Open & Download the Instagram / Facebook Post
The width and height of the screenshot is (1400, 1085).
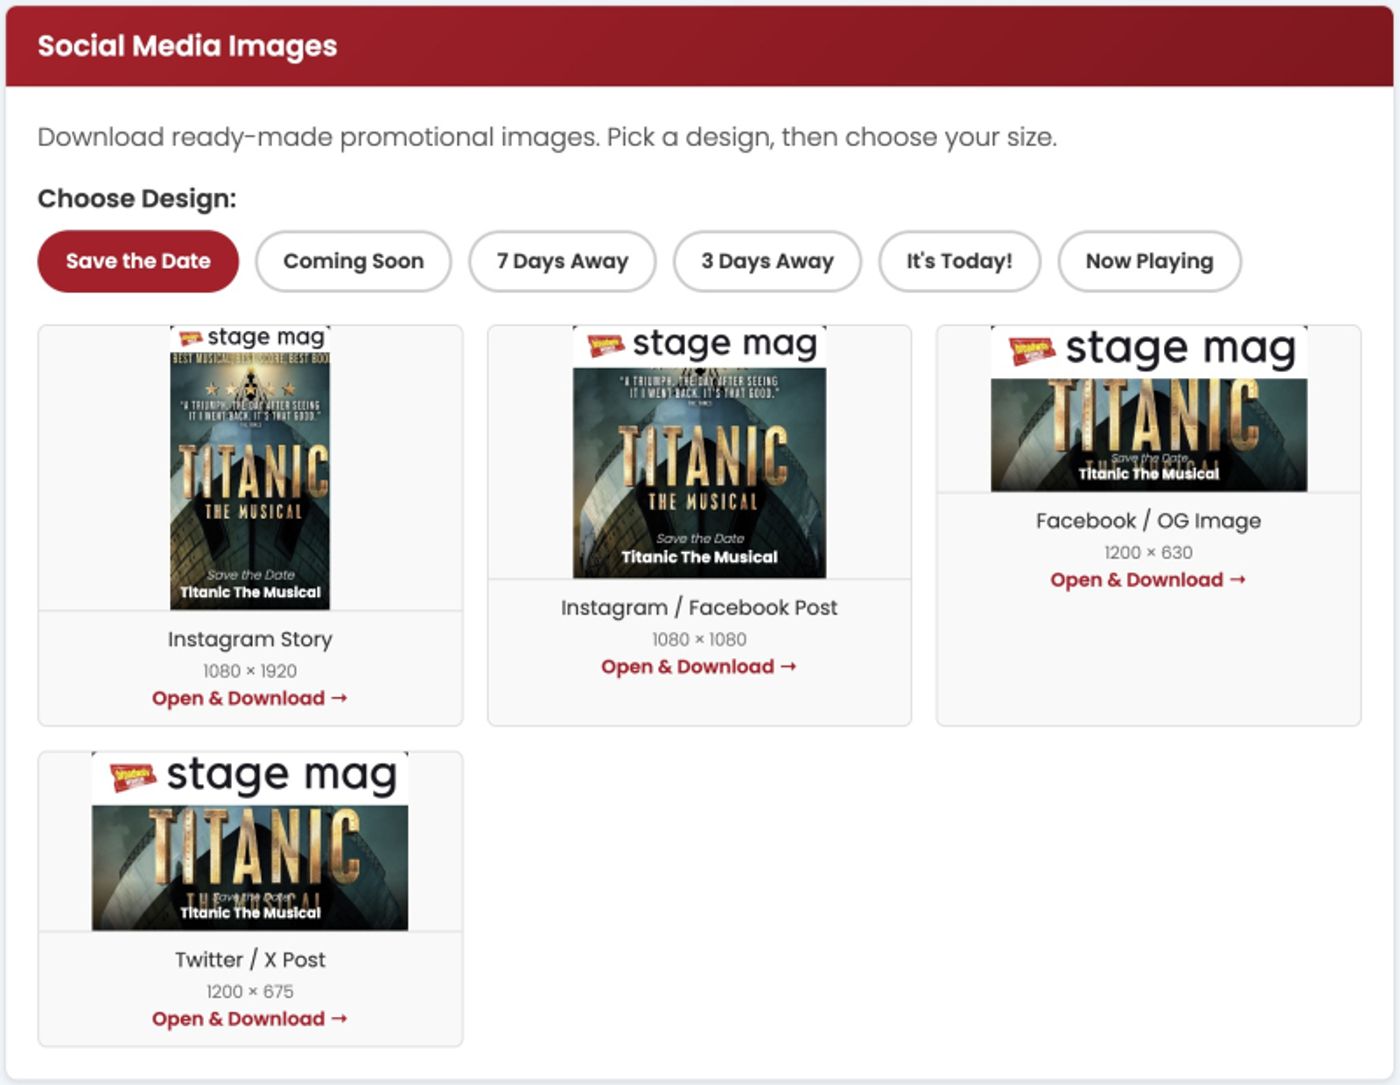click(699, 666)
